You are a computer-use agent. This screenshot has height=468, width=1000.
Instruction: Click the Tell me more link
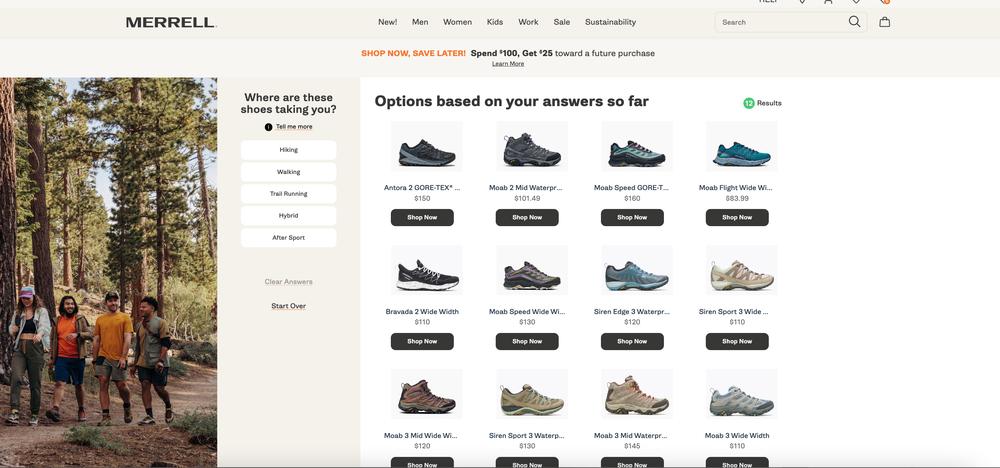pyautogui.click(x=294, y=127)
